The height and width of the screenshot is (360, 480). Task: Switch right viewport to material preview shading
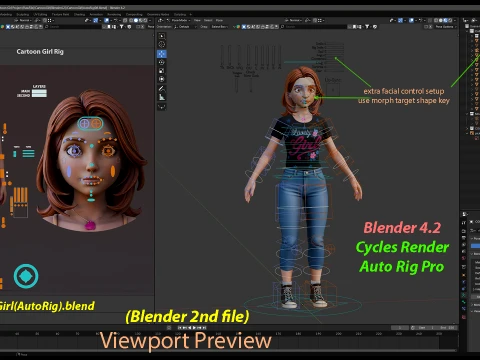pyautogui.click(x=445, y=20)
